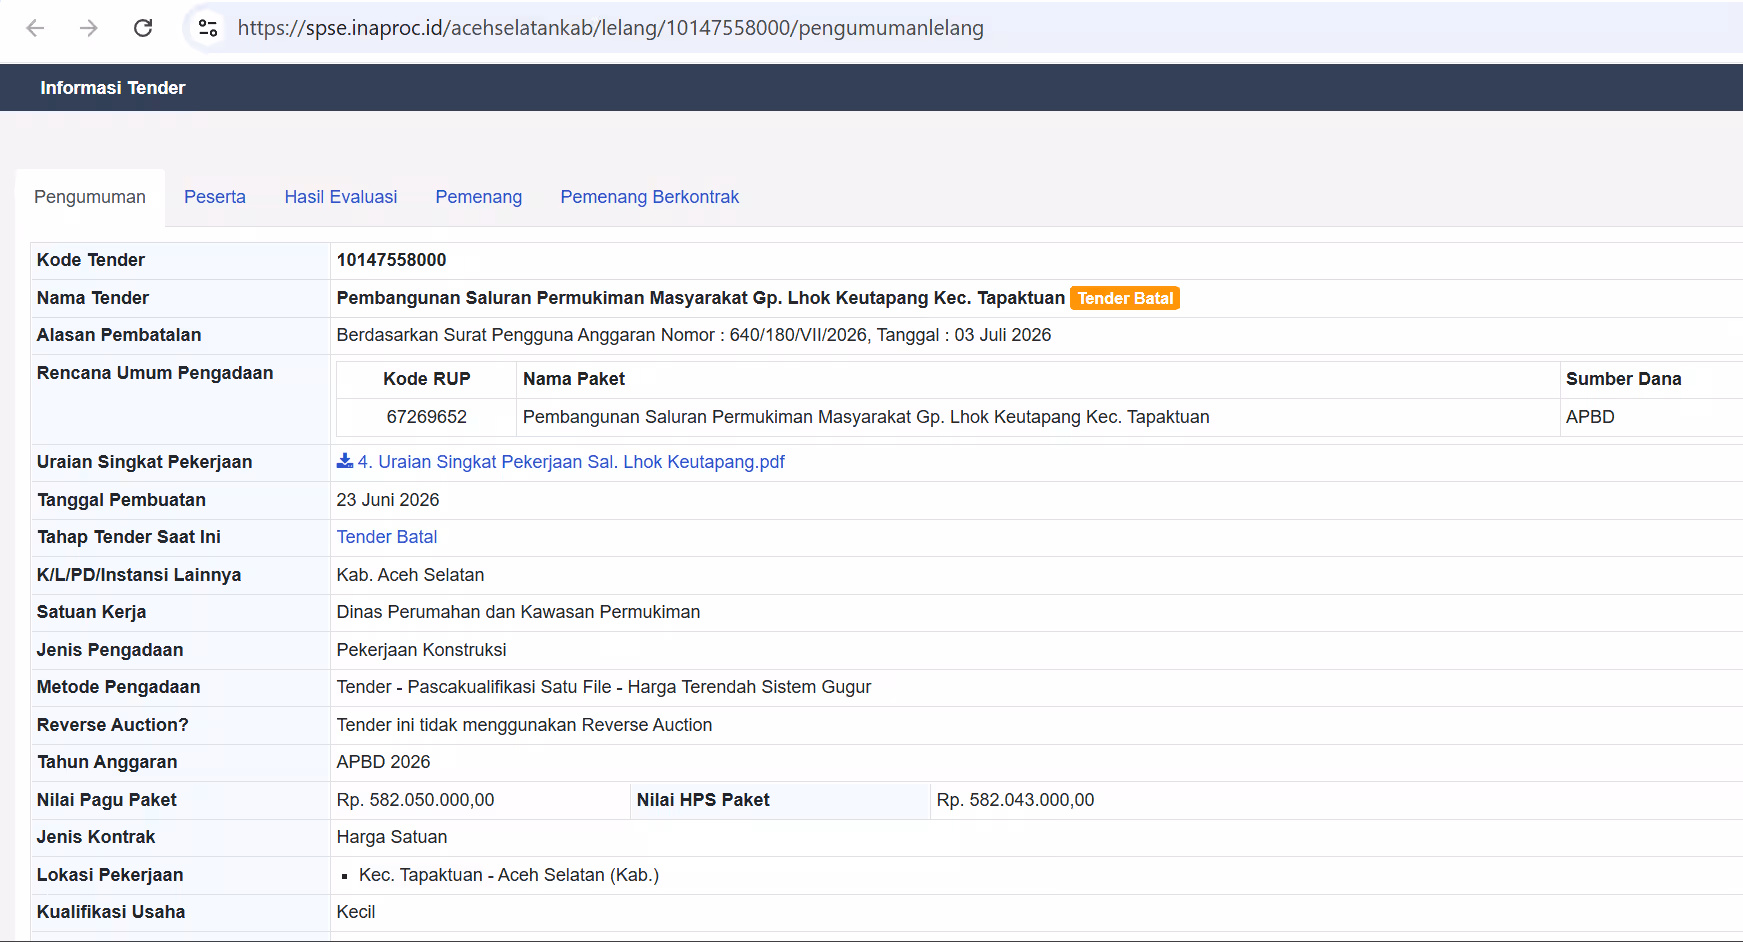This screenshot has height=942, width=1743.
Task: Click the Informasi Tender header title
Action: click(113, 88)
